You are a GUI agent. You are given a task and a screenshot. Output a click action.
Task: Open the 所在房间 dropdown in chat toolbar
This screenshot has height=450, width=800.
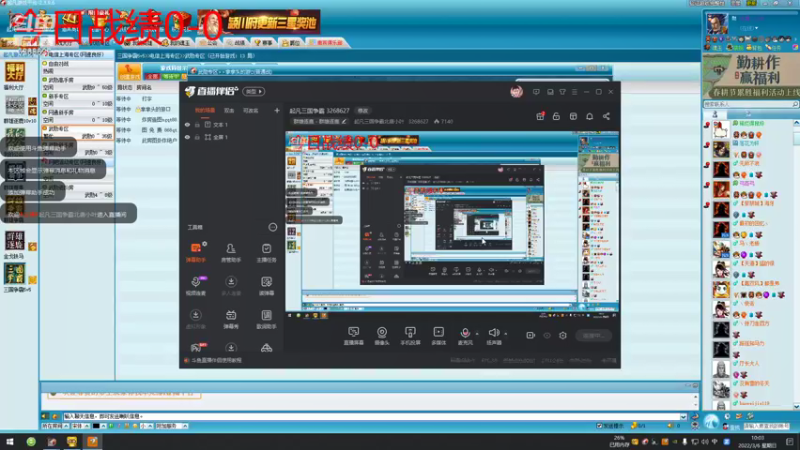[55, 426]
